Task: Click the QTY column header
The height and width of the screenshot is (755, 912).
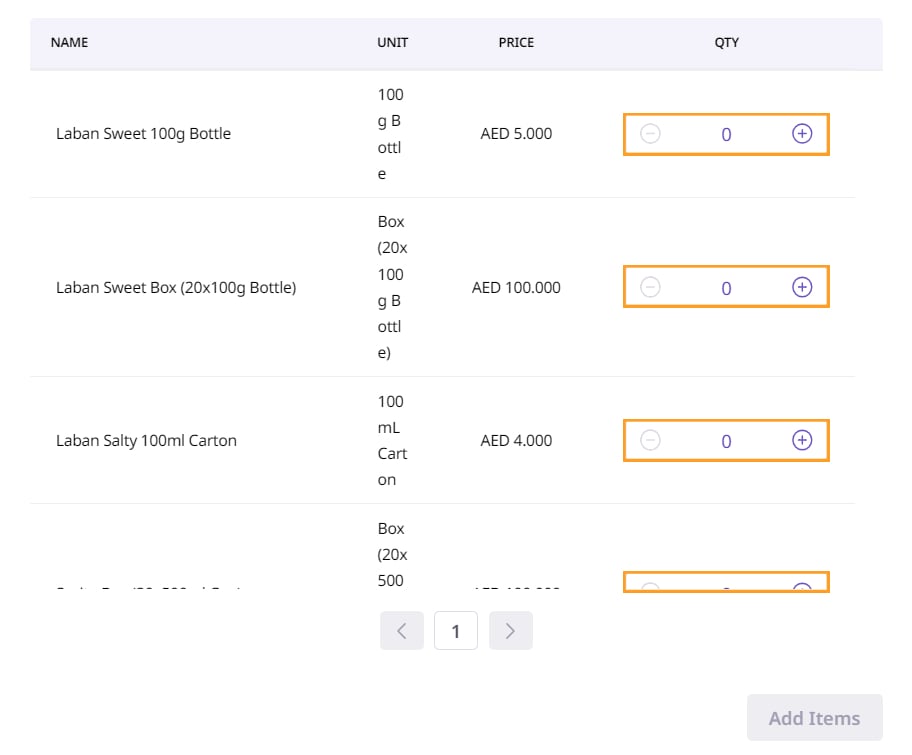Action: pos(726,43)
